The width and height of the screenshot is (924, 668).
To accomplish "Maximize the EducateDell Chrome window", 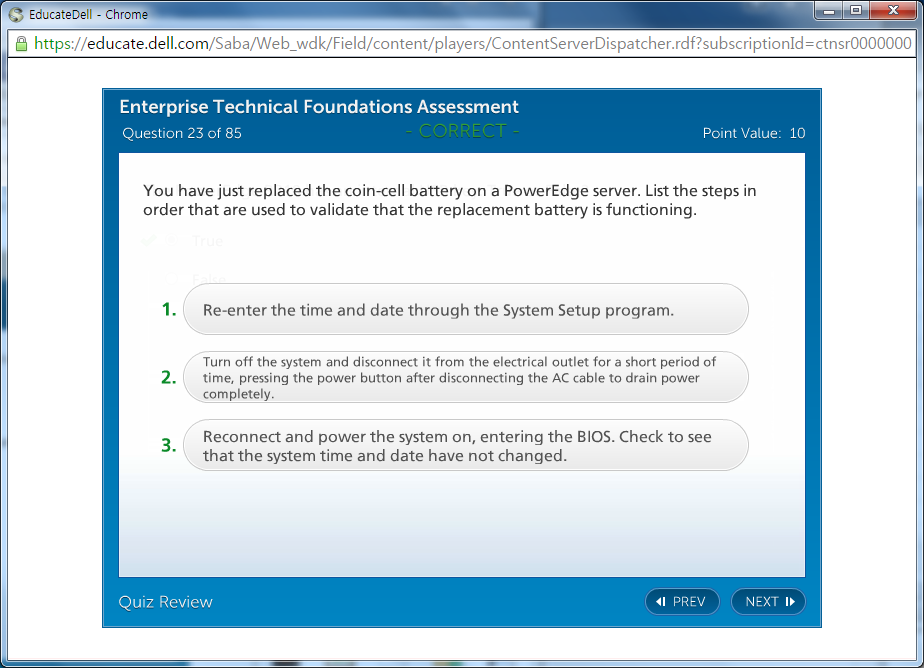I will coord(855,11).
